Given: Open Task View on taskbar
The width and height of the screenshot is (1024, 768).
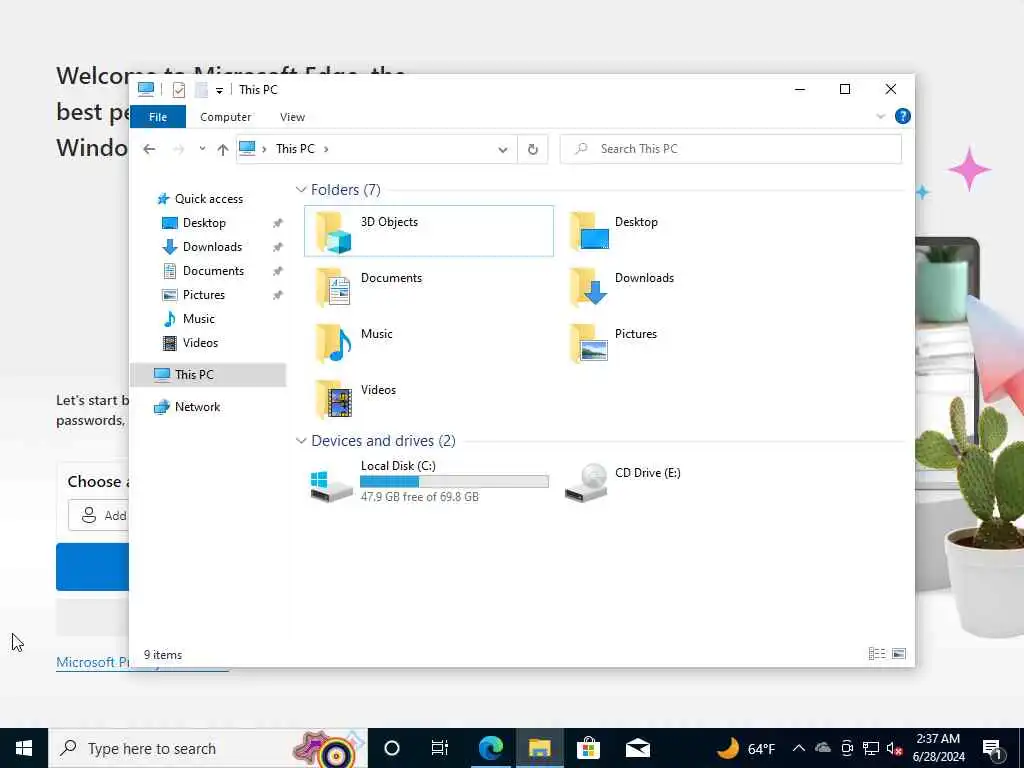Looking at the screenshot, I should coord(440,748).
